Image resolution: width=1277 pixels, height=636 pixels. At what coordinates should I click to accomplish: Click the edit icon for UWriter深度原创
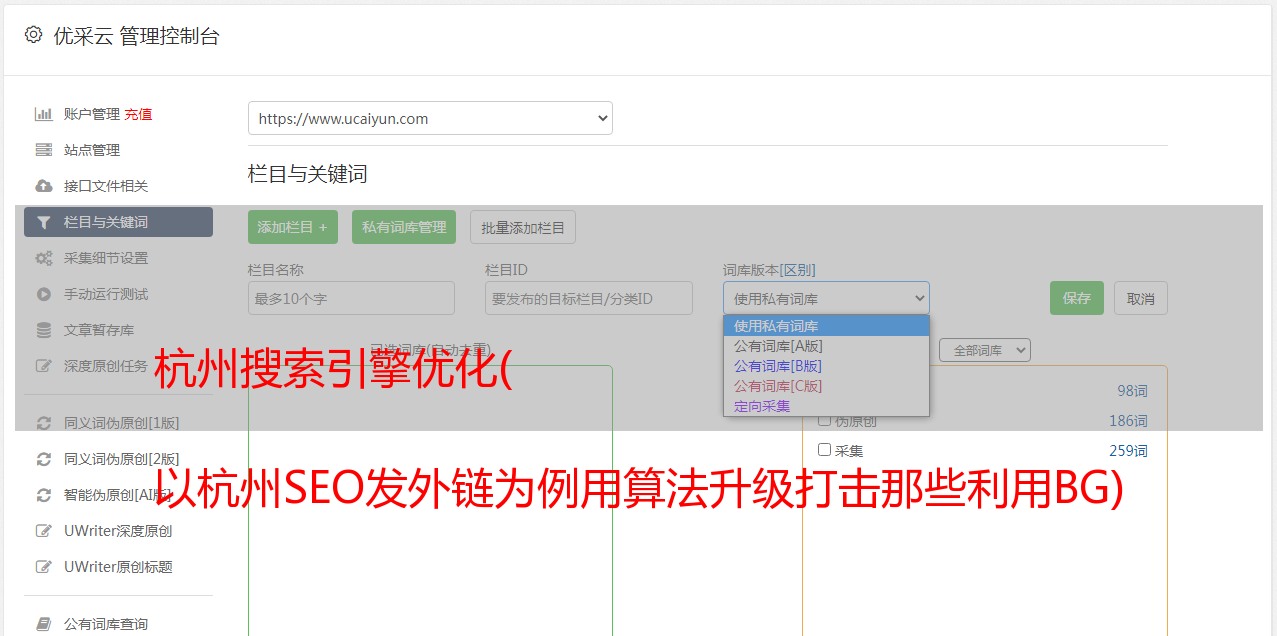(x=43, y=531)
